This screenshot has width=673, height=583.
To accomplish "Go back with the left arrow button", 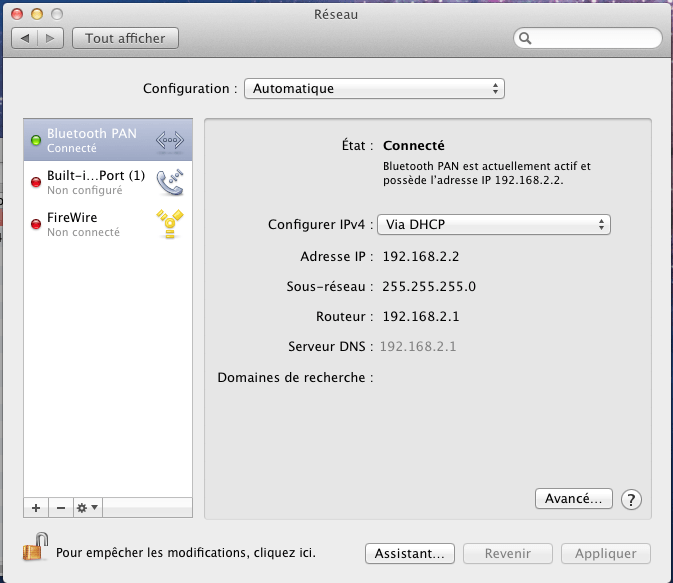I will (x=25, y=39).
